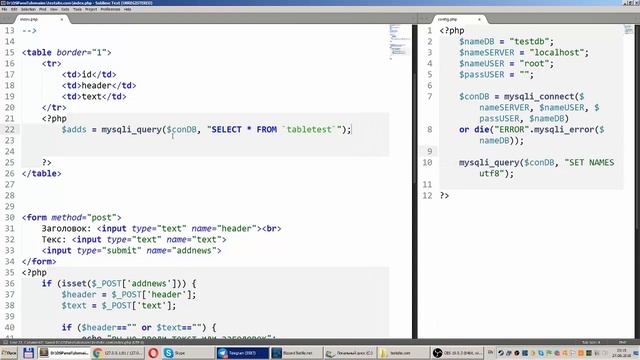Click the <table border="1"> tag
The width and height of the screenshot is (640, 360).
[67, 52]
